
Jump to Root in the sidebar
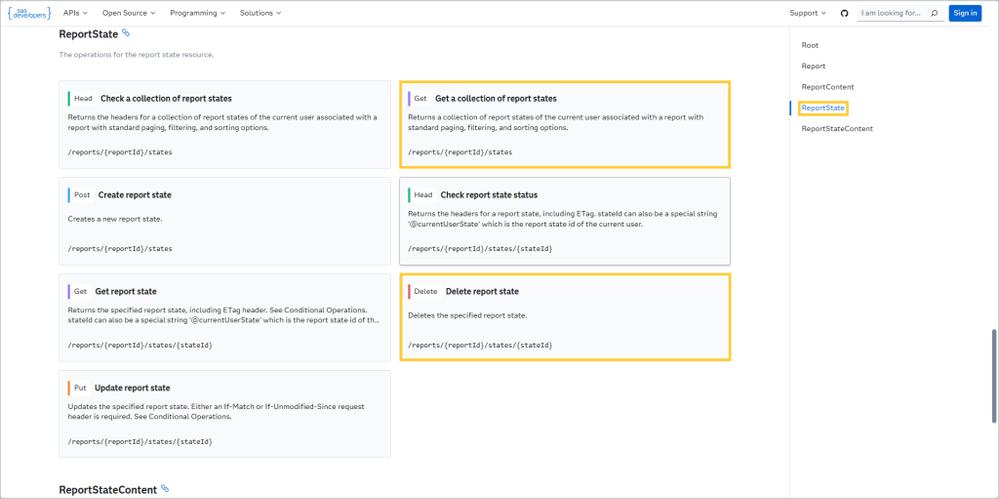[x=810, y=45]
